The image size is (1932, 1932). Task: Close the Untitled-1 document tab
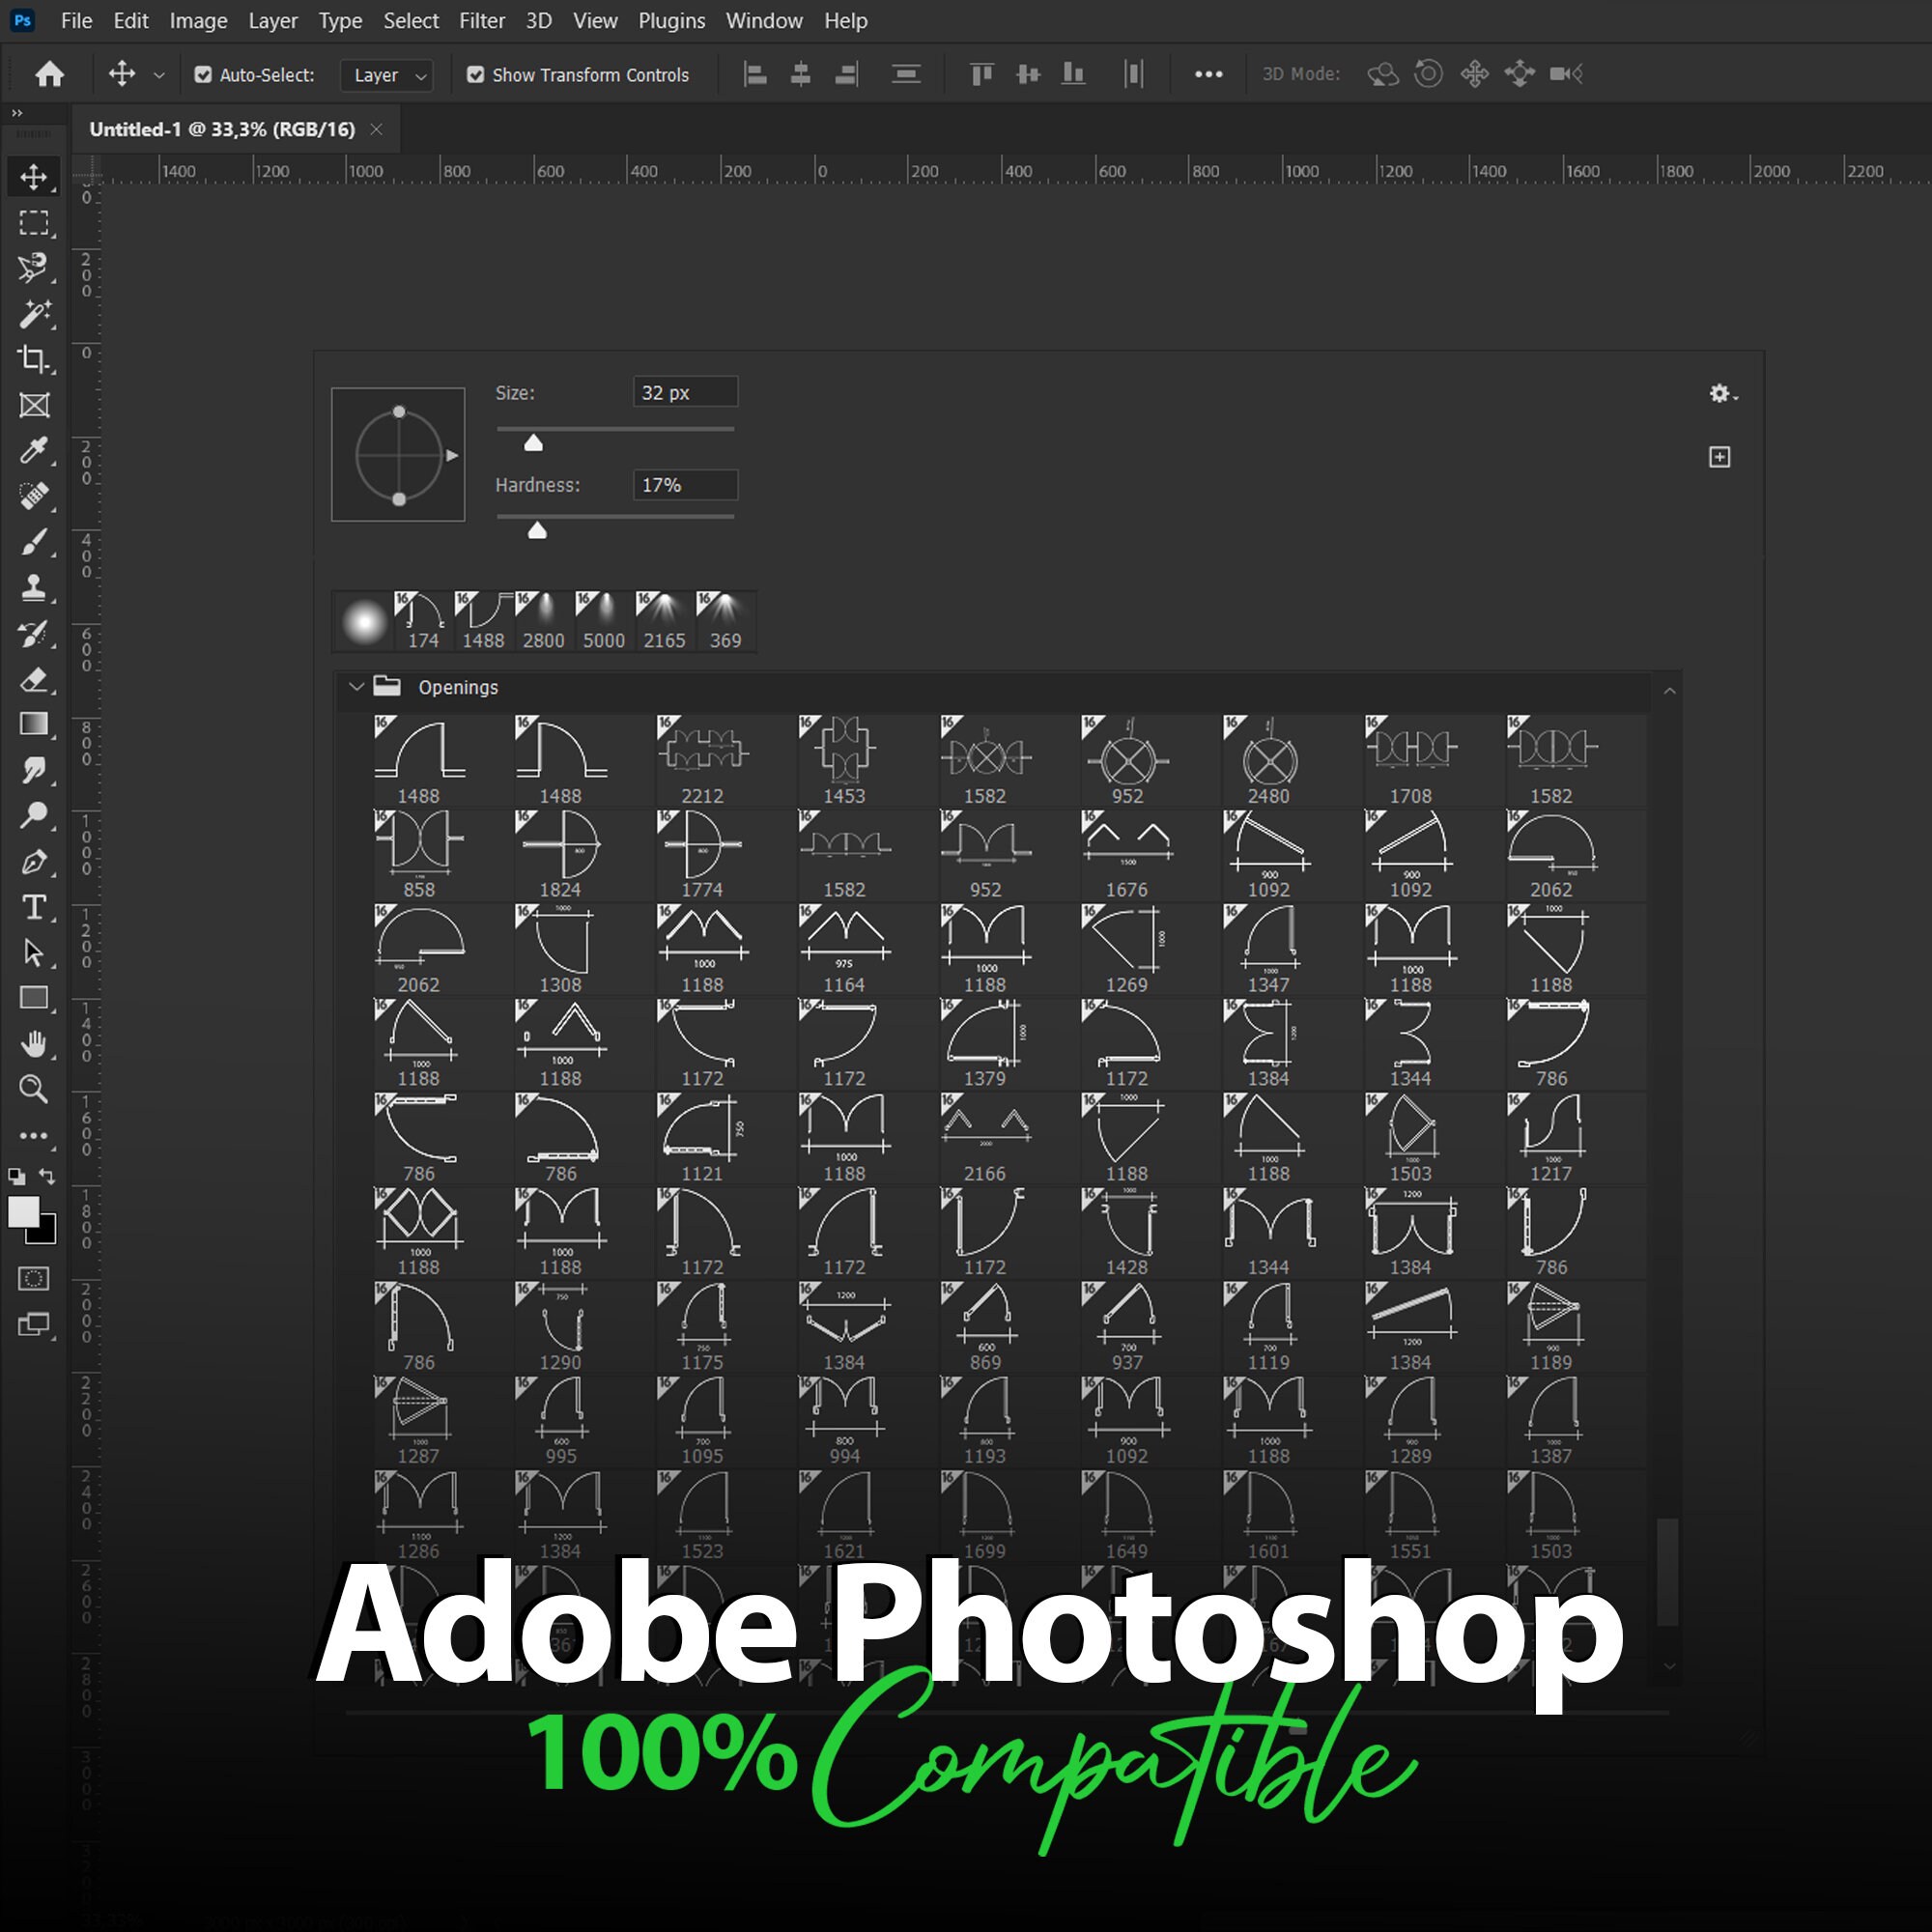click(x=376, y=129)
